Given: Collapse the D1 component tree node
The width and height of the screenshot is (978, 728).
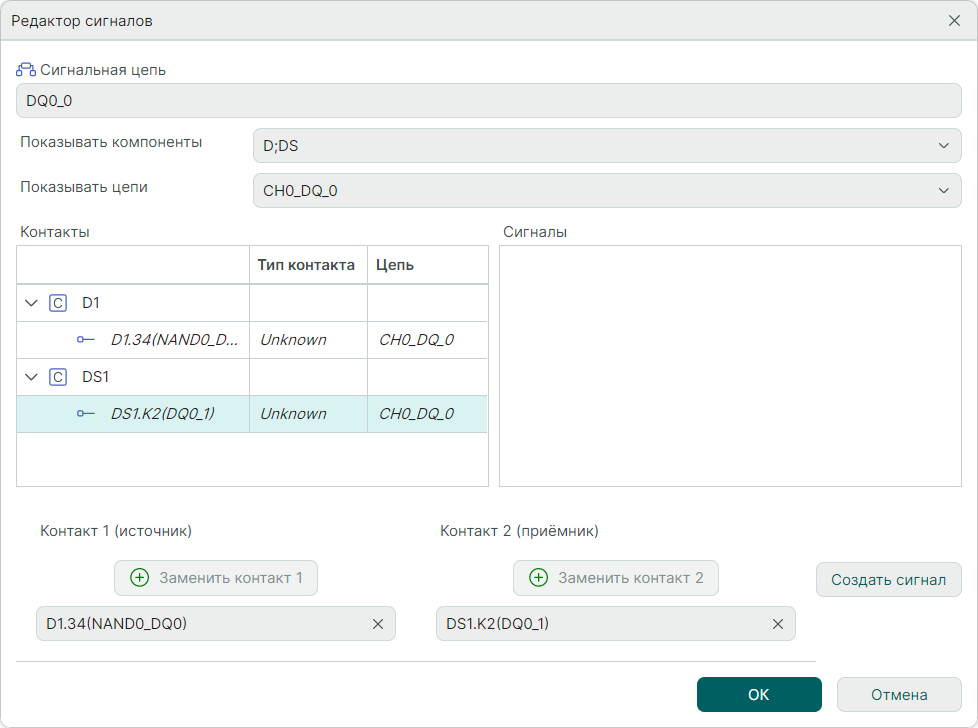Looking at the screenshot, I should (32, 303).
